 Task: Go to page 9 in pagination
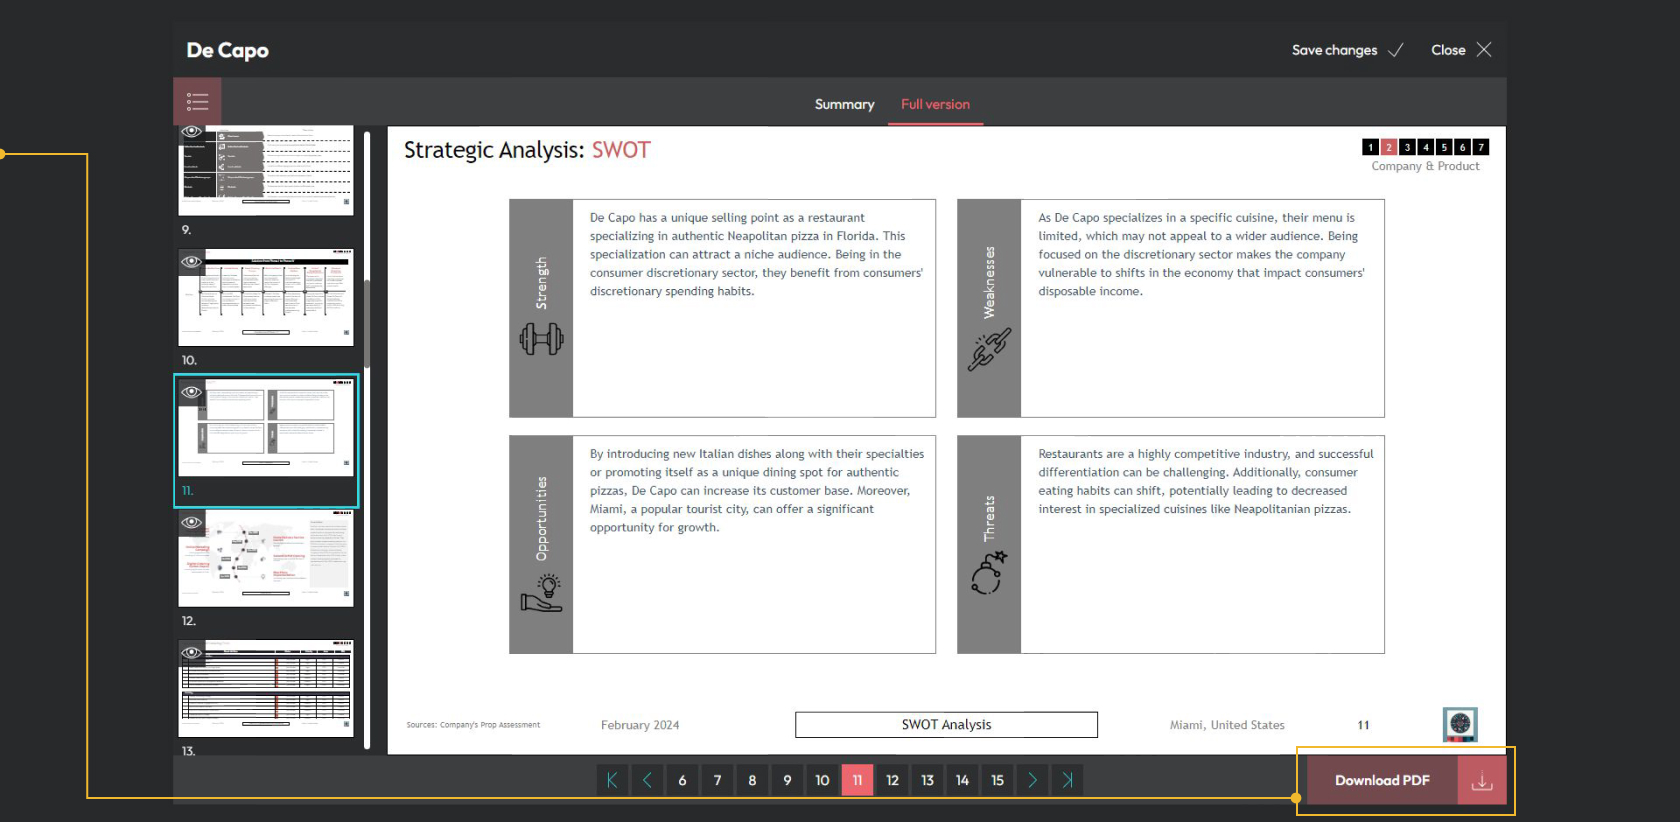pyautogui.click(x=787, y=780)
